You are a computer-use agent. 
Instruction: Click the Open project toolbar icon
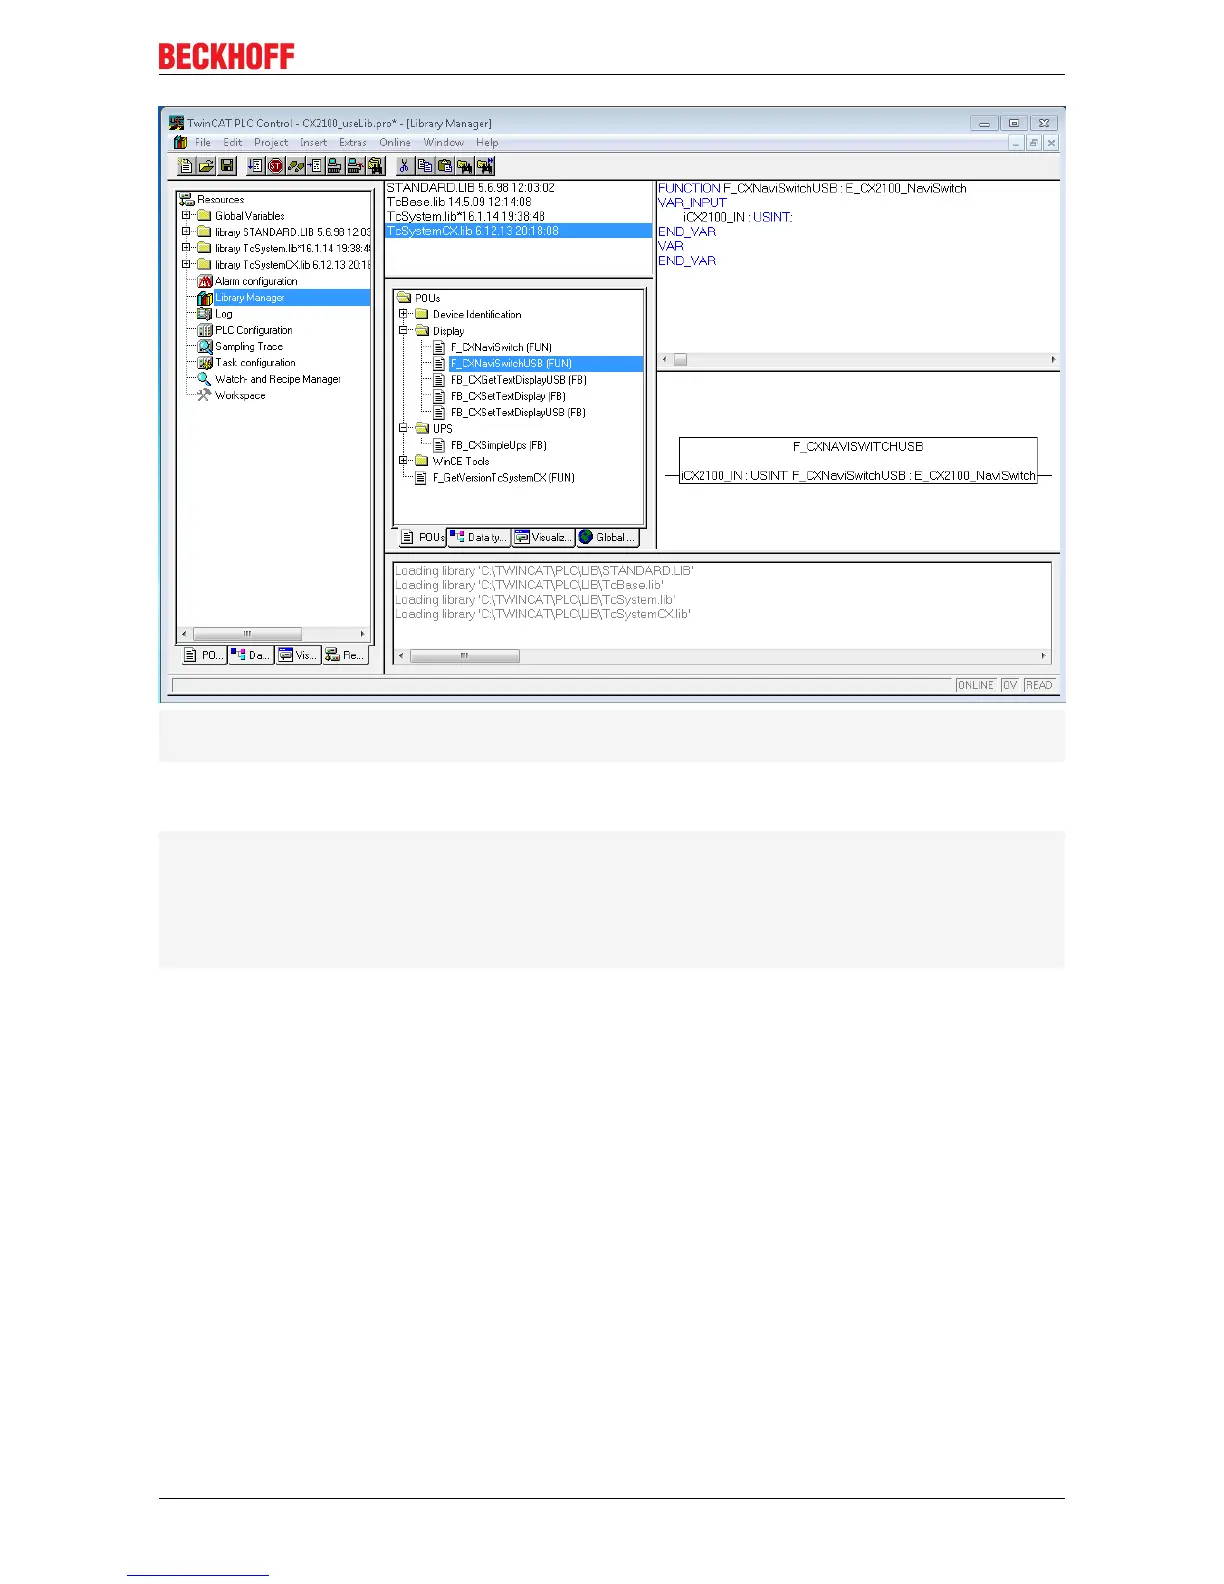point(206,166)
